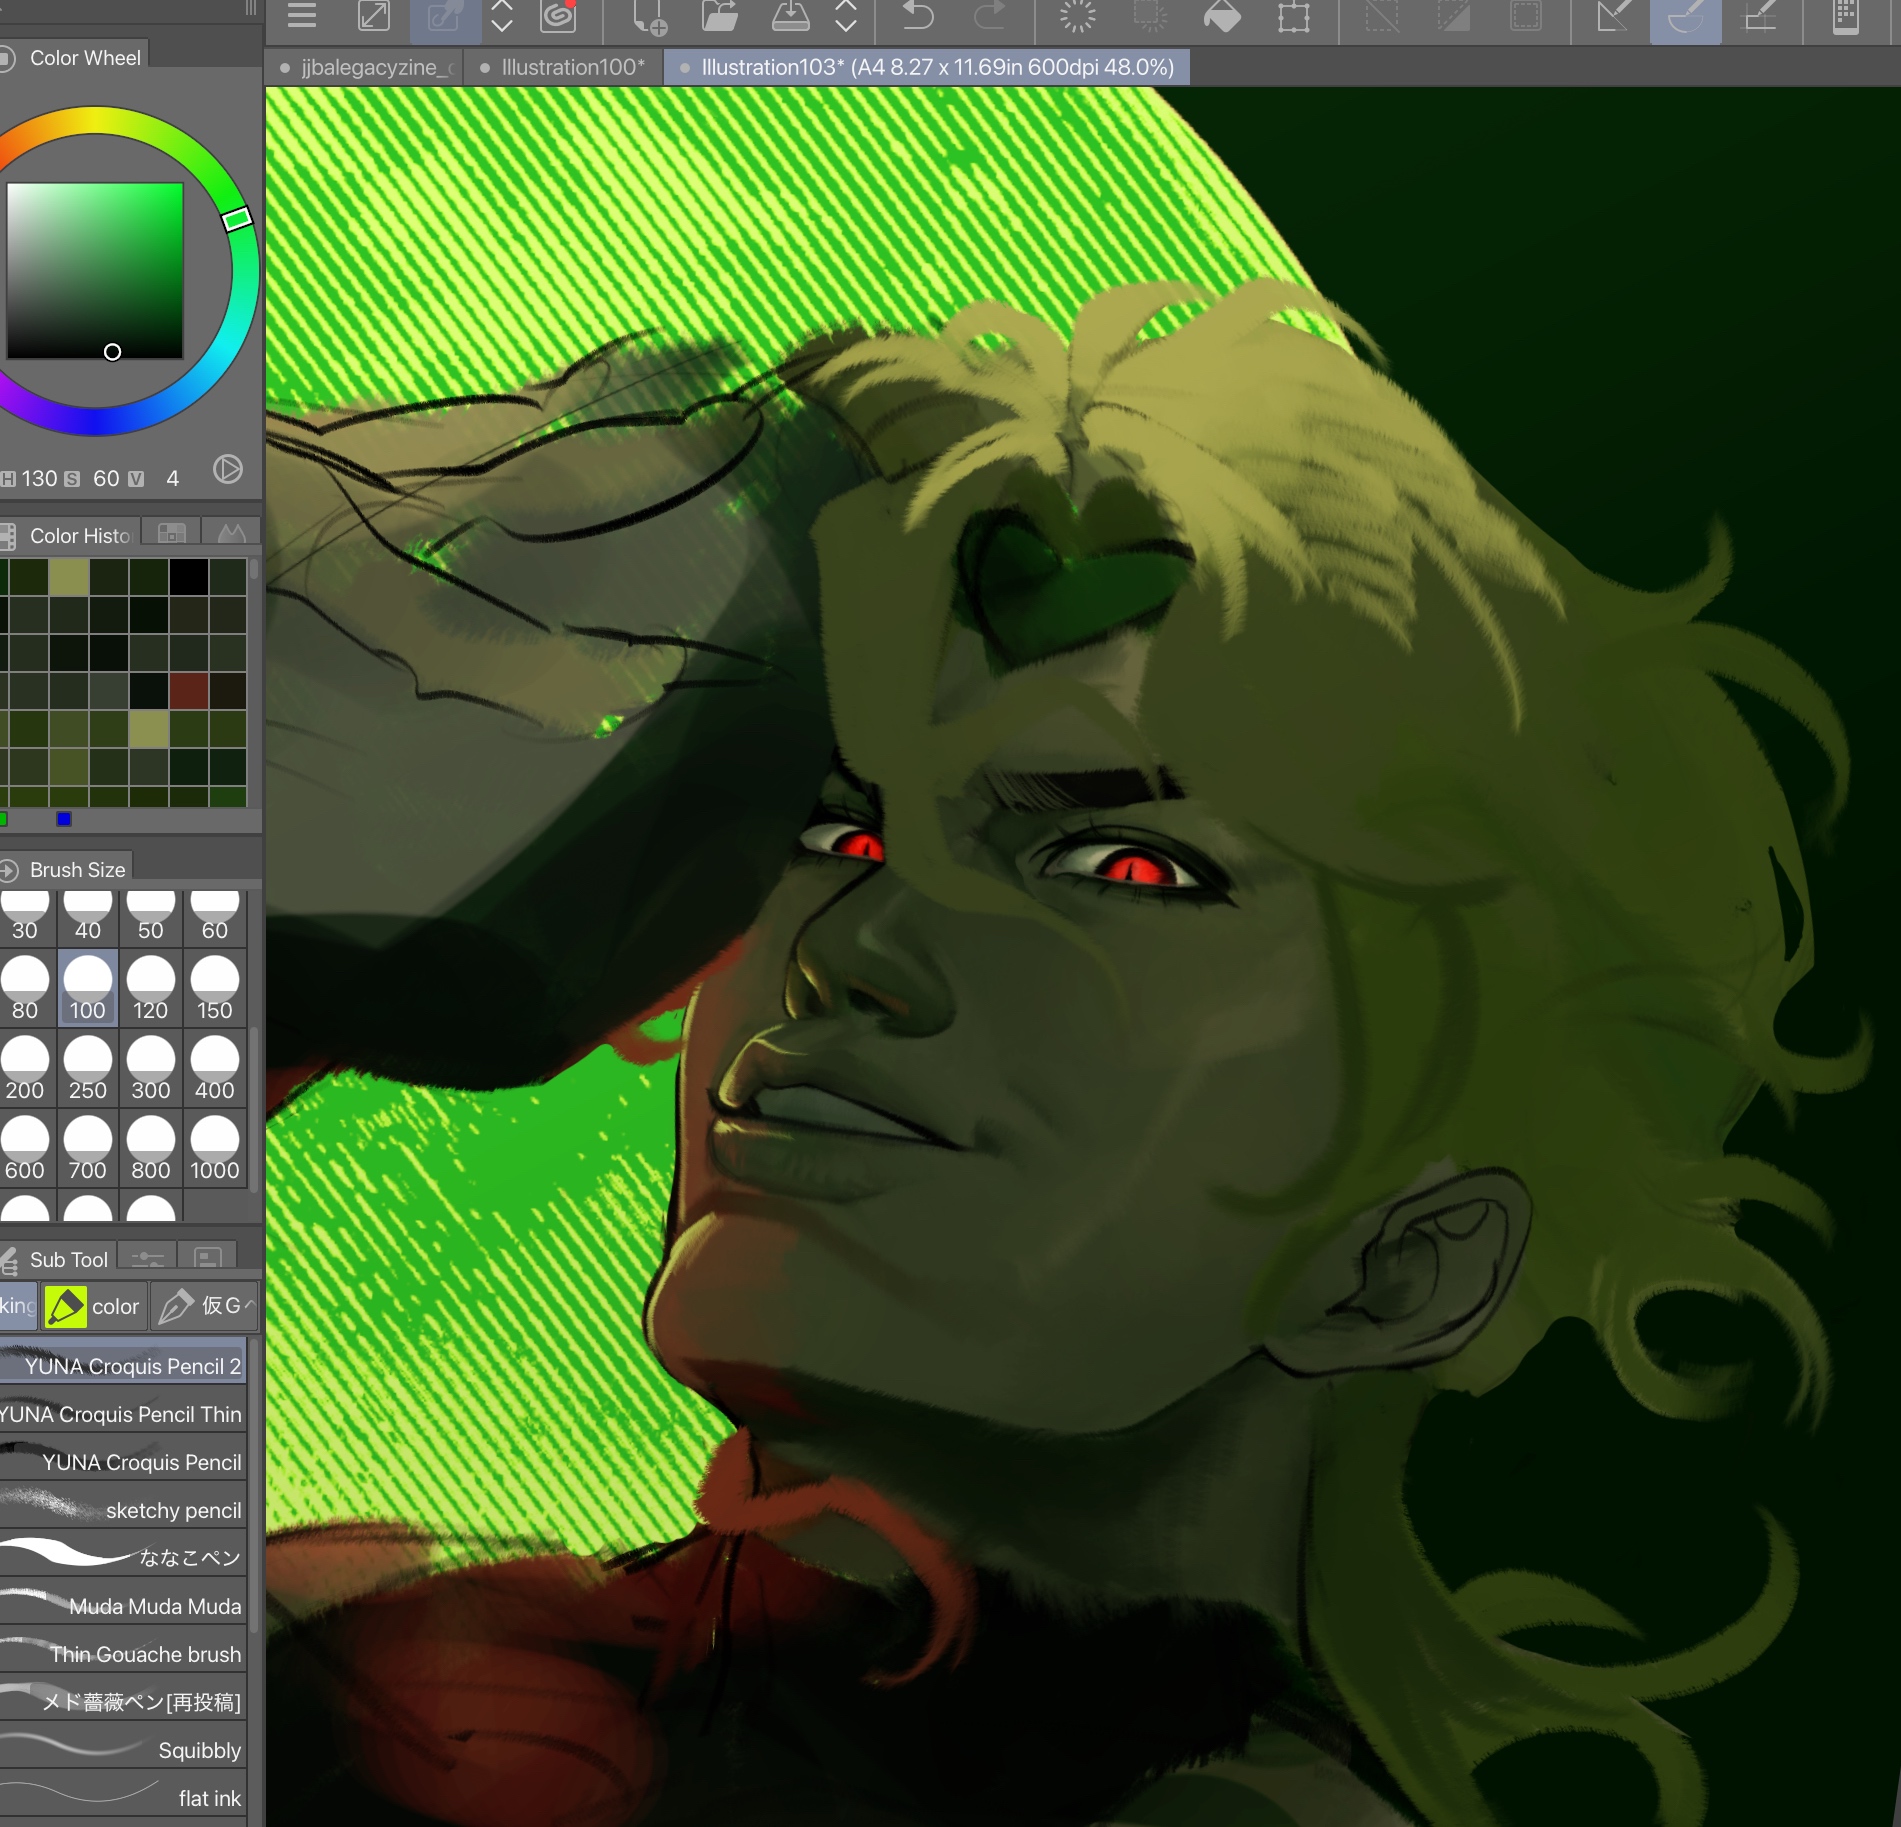Toggle the highlighted snap to ruler button
The height and width of the screenshot is (1827, 1901).
1685,18
